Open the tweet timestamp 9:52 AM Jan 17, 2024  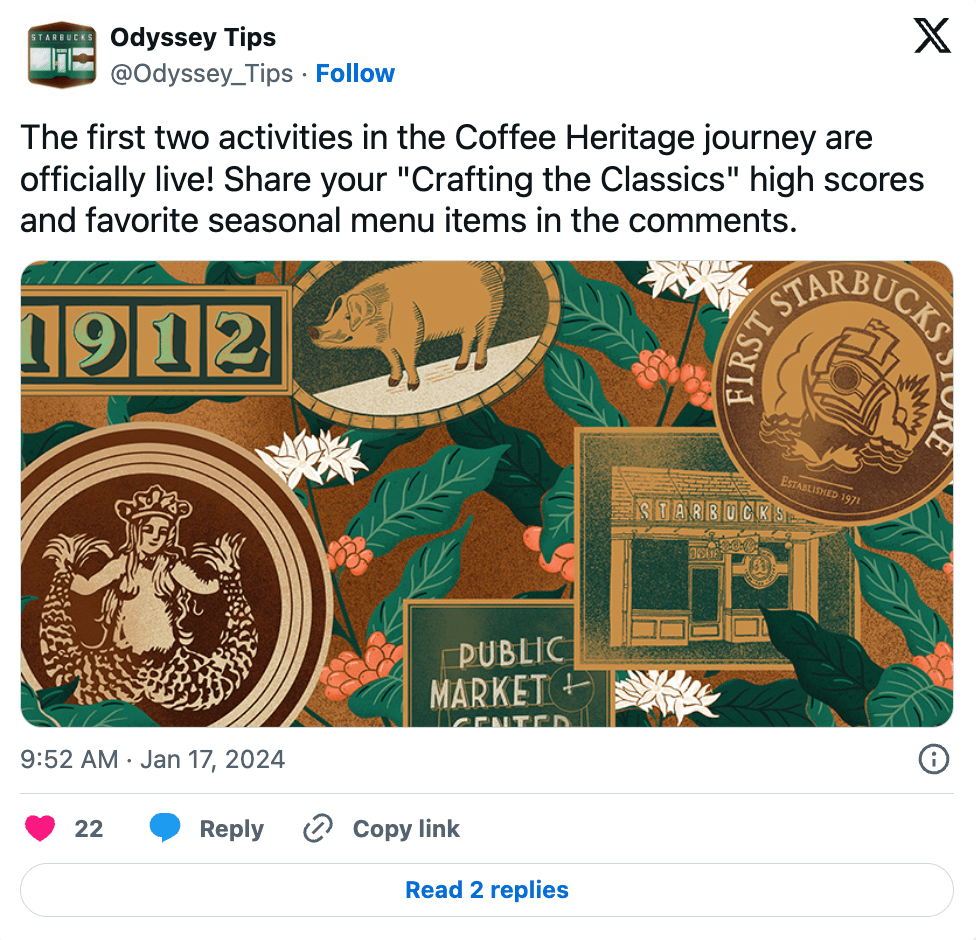click(x=152, y=759)
